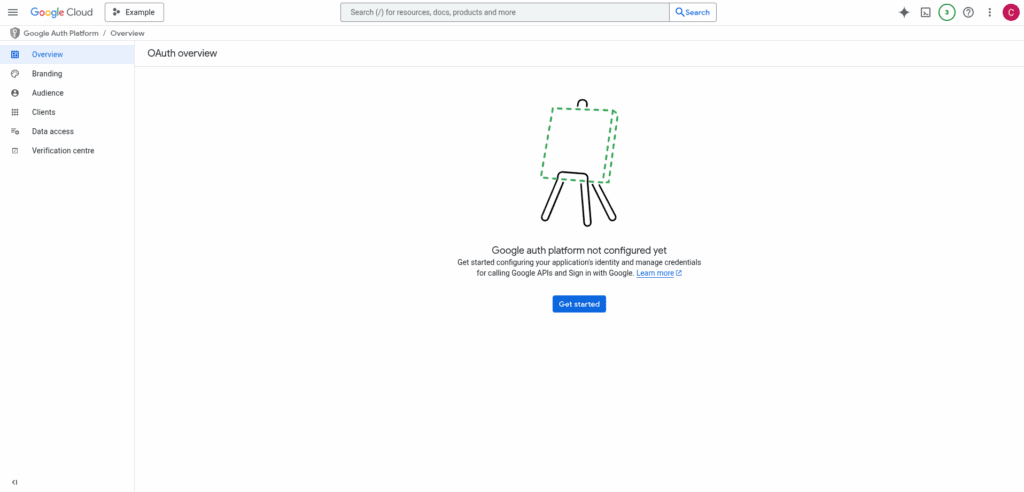Open the Gemini sparkle assistant icon
This screenshot has width=1024, height=492.
[x=904, y=12]
